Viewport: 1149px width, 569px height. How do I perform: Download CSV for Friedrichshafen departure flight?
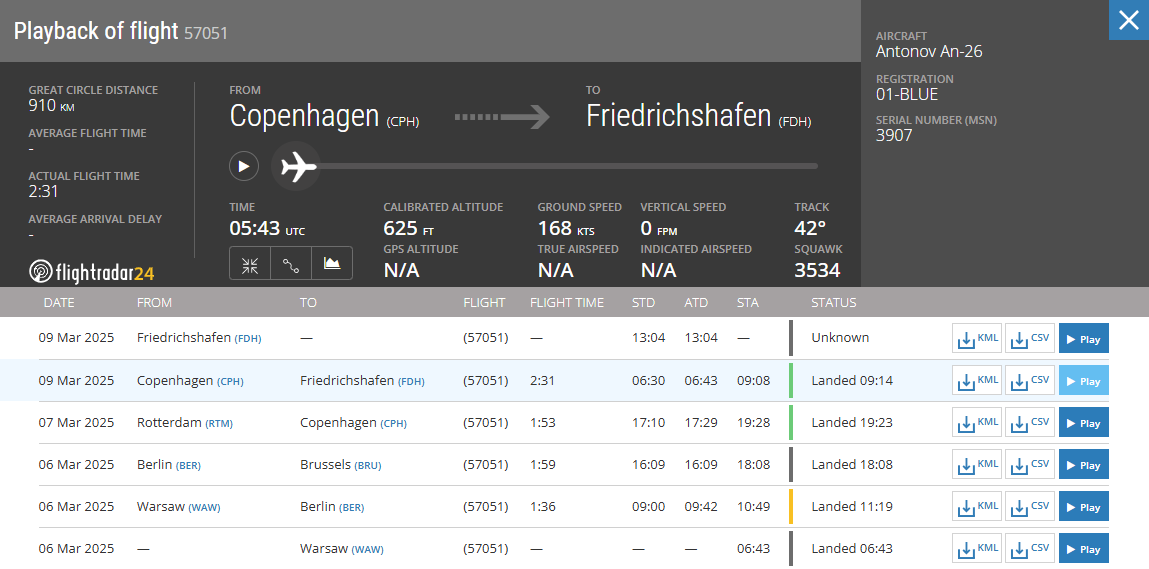1030,338
